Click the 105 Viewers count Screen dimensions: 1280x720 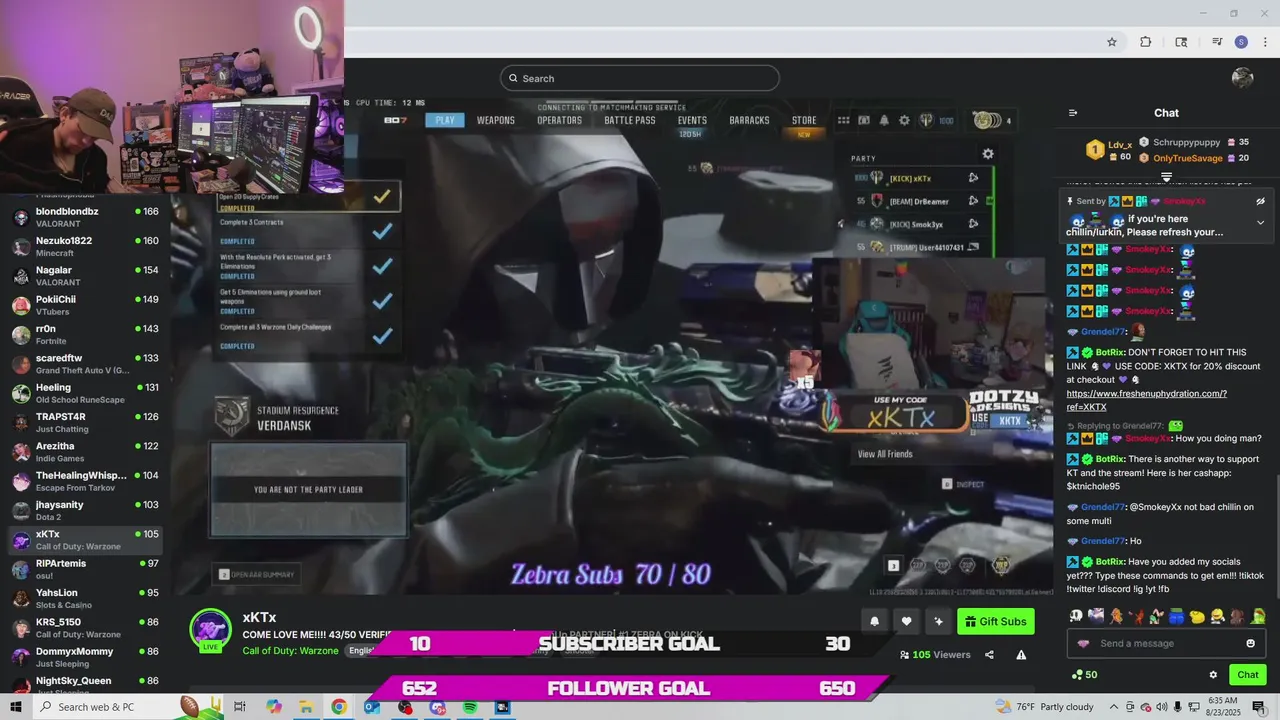point(935,655)
